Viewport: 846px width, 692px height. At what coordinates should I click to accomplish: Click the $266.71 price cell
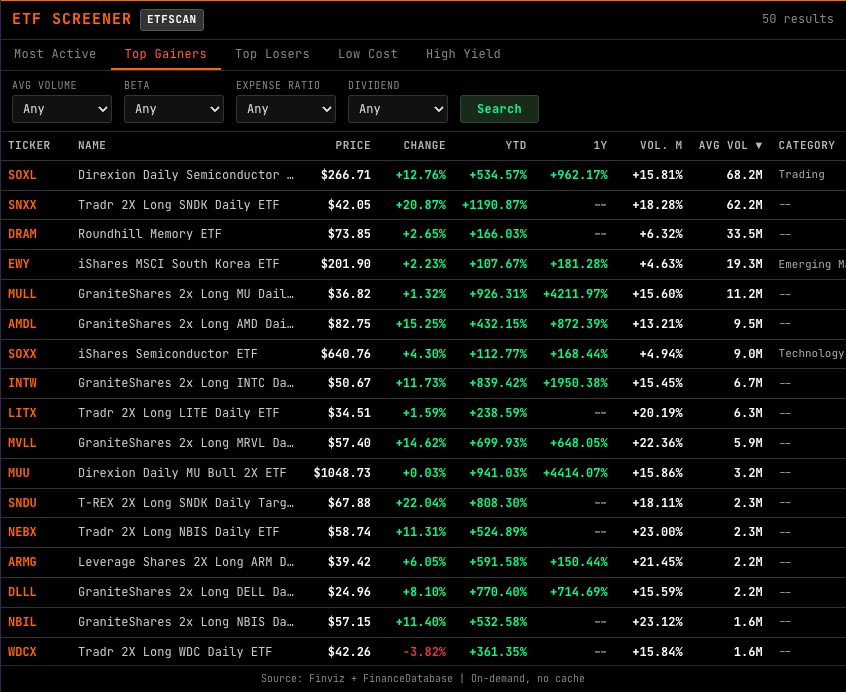click(x=346, y=175)
